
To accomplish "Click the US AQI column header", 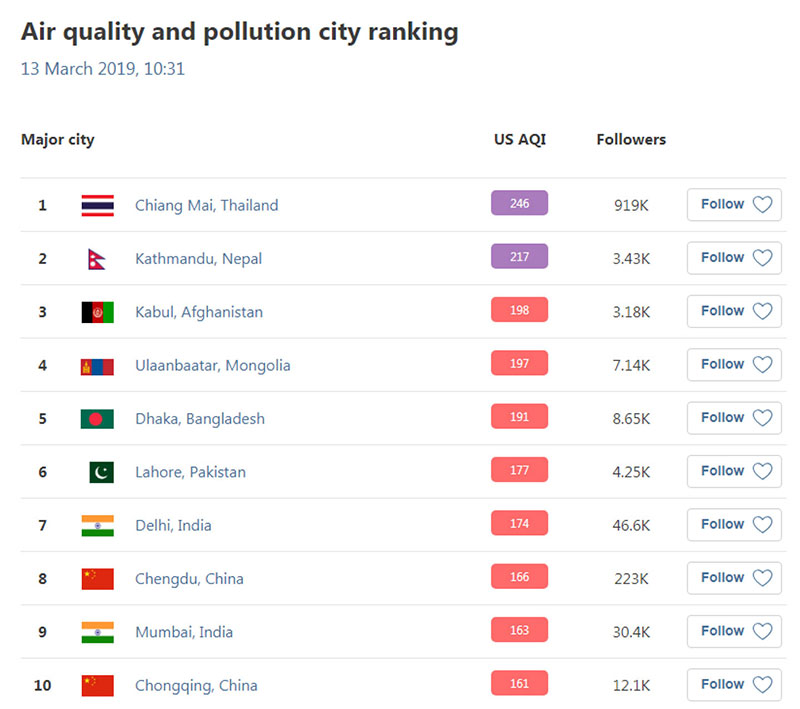I will pos(520,140).
